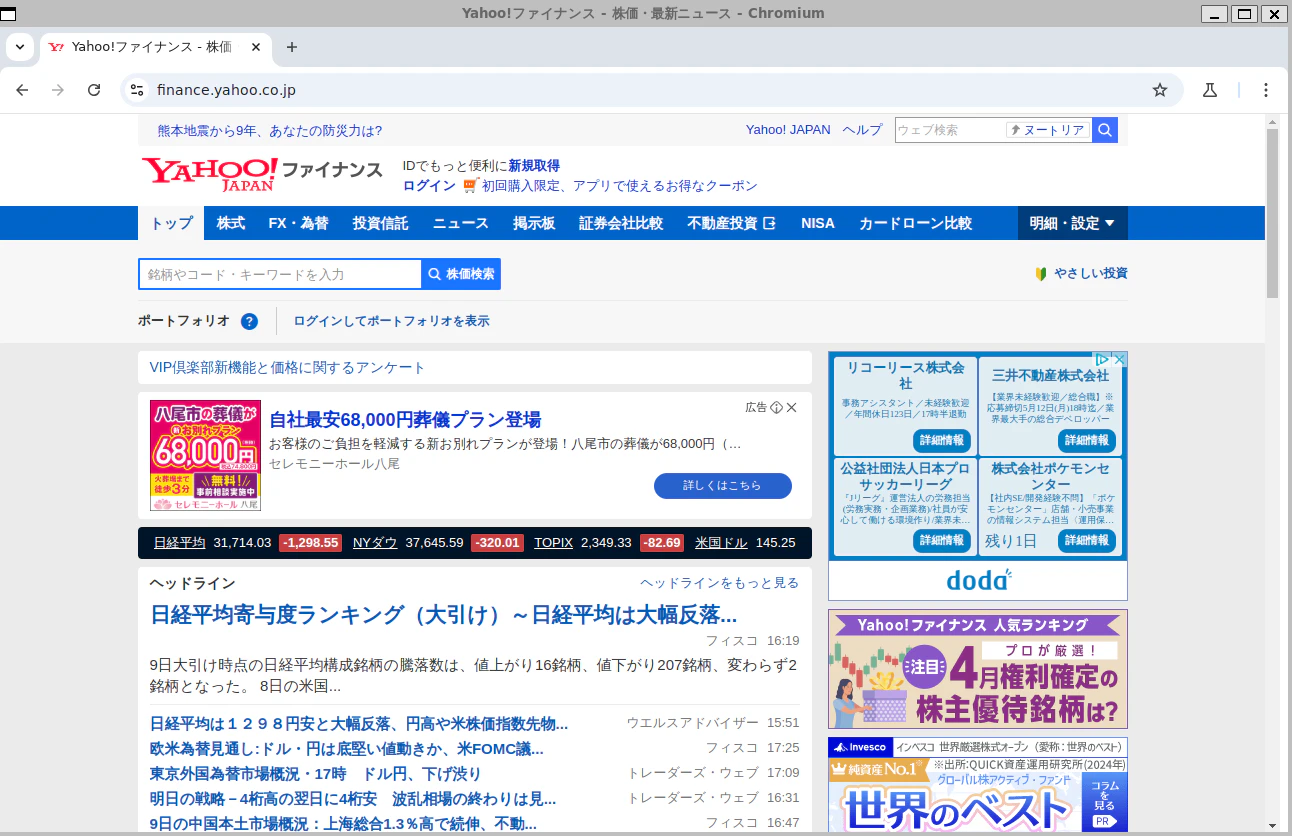The image size is (1292, 836).
Task: Open 明日の戦略 news link
Action: (x=353, y=799)
